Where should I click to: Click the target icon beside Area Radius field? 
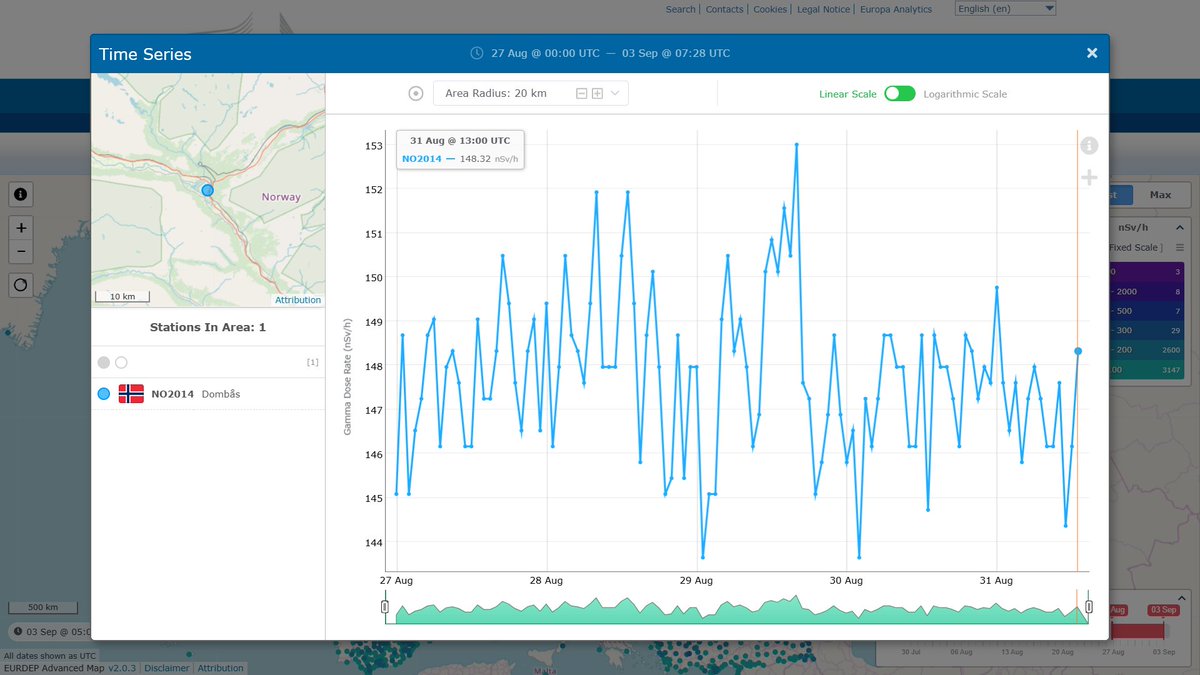coord(415,92)
